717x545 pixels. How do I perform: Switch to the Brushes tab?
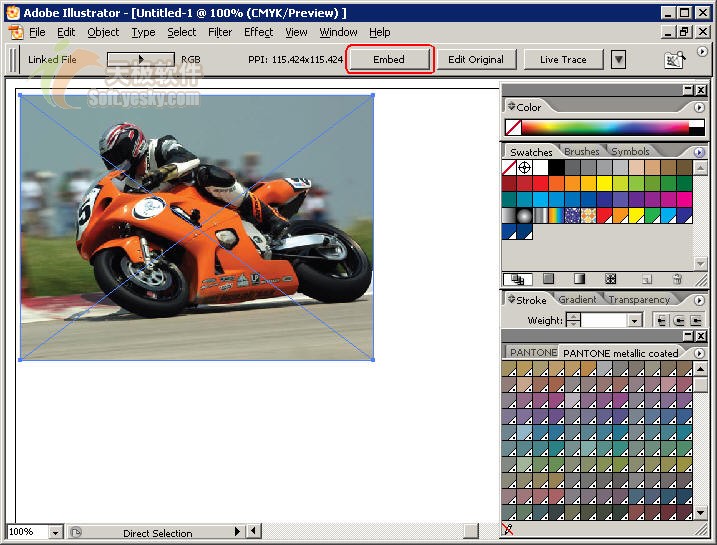pyautogui.click(x=582, y=152)
